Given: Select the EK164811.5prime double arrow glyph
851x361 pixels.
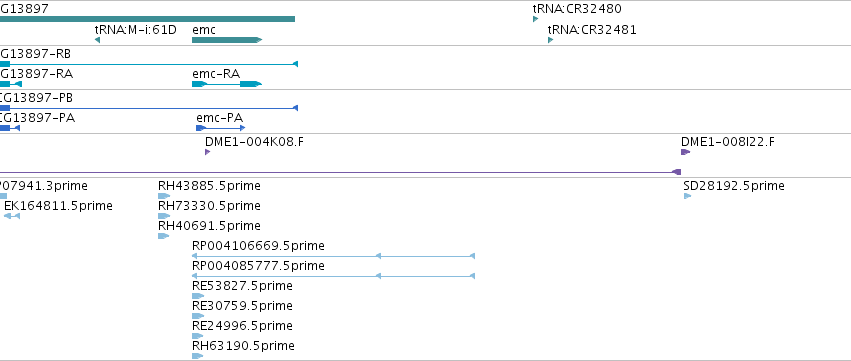Looking at the screenshot, I should [x=12, y=216].
